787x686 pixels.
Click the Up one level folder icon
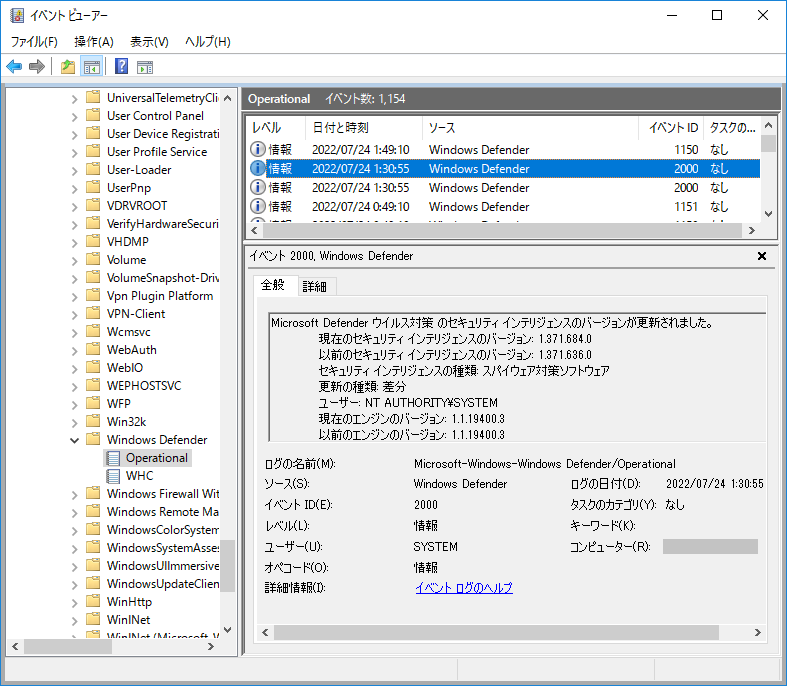coord(68,66)
